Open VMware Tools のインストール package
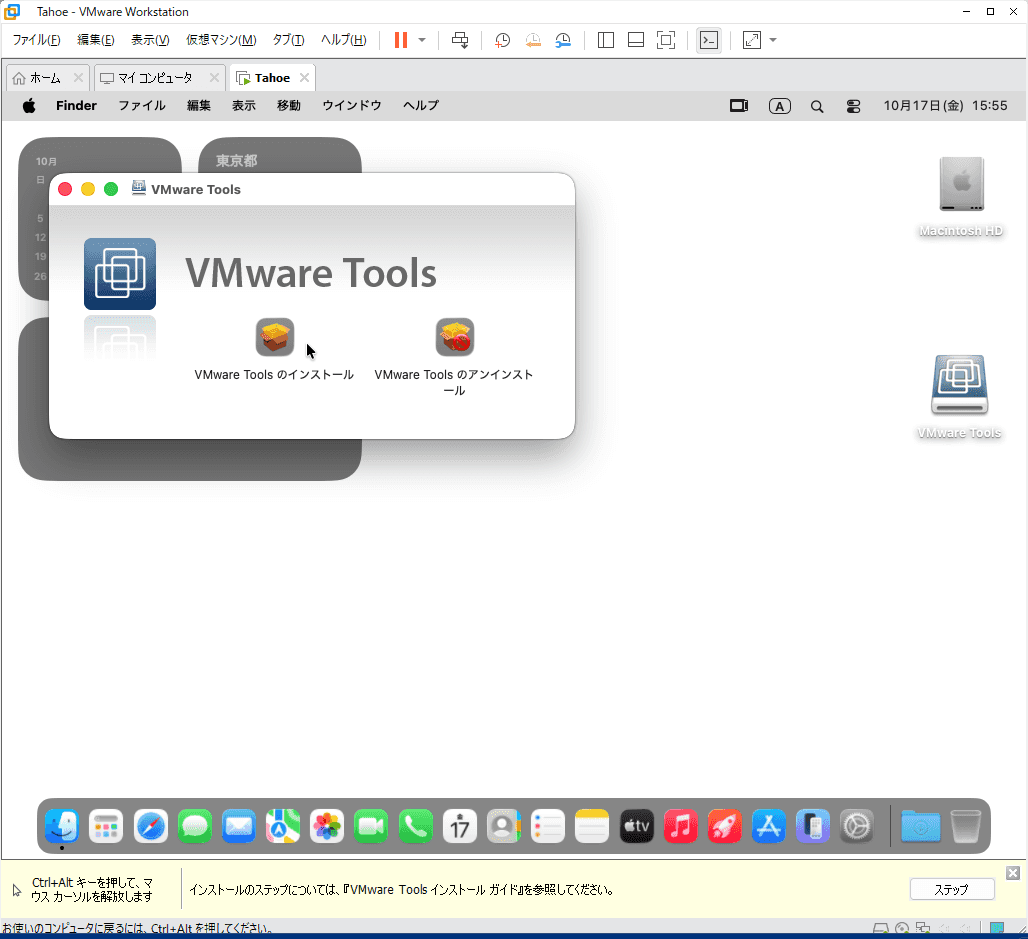 (x=274, y=338)
